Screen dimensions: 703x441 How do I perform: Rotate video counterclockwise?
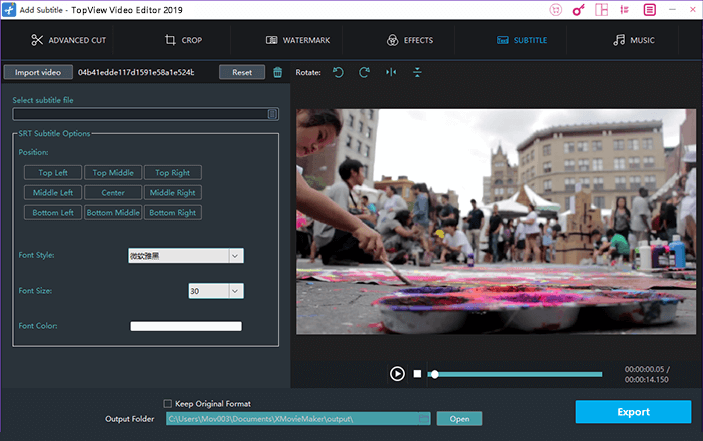pos(338,72)
